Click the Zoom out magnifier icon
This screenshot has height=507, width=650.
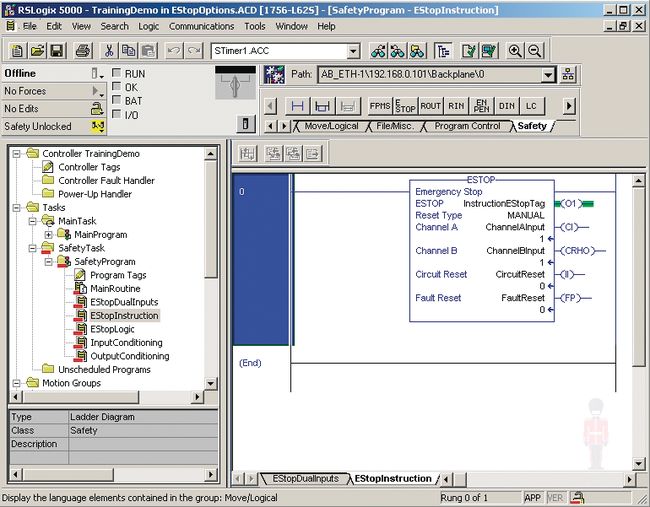(534, 51)
